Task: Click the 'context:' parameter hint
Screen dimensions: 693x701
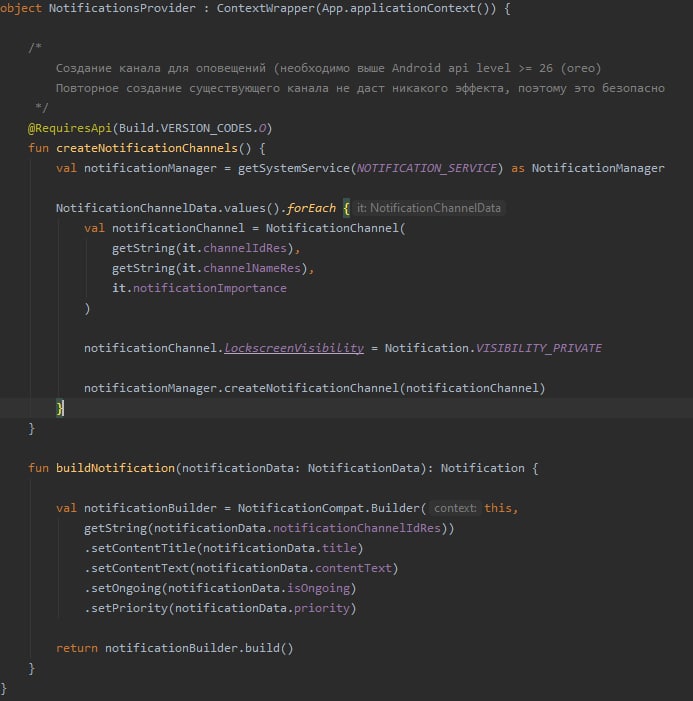Action: pyautogui.click(x=455, y=508)
